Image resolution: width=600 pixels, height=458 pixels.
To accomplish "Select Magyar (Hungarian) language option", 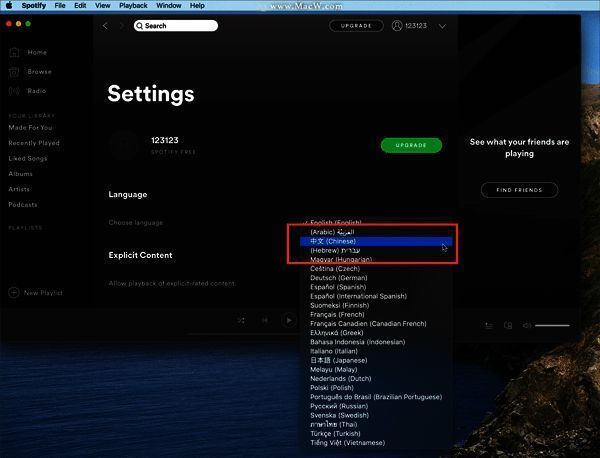I will [x=376, y=259].
